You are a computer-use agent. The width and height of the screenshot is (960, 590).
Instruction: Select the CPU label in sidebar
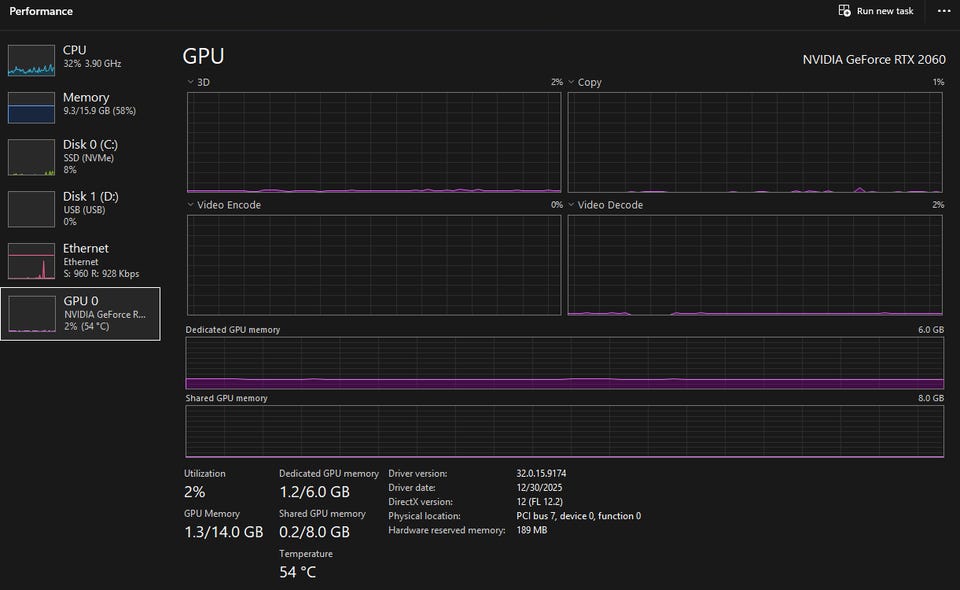coord(75,49)
